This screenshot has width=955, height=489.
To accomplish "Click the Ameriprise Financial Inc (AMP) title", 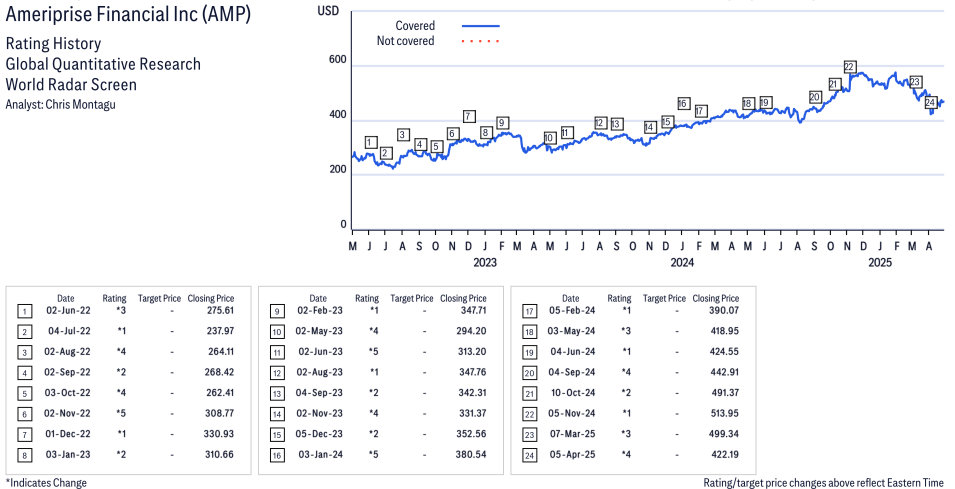I will click(x=129, y=13).
